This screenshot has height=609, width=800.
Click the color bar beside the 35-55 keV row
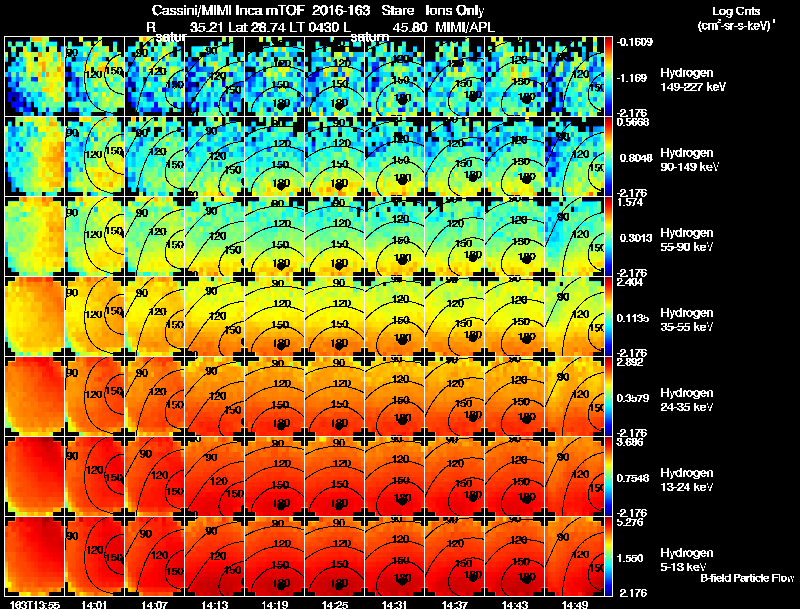click(x=608, y=316)
